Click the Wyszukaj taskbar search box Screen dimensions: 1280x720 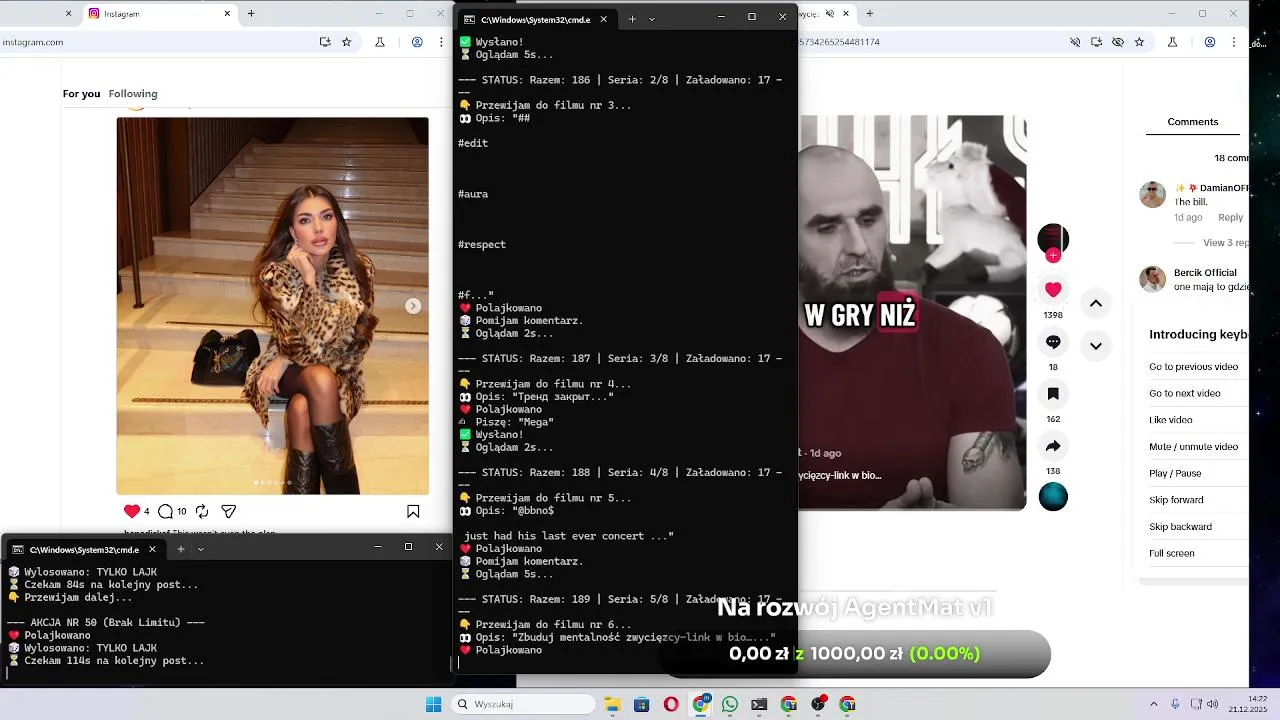525,704
